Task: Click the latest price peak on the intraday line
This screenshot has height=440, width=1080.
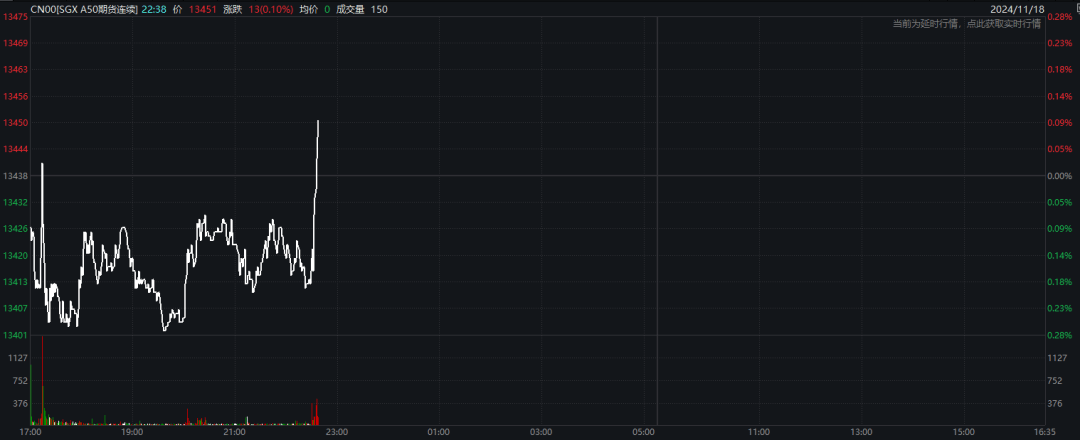Action: (318, 121)
